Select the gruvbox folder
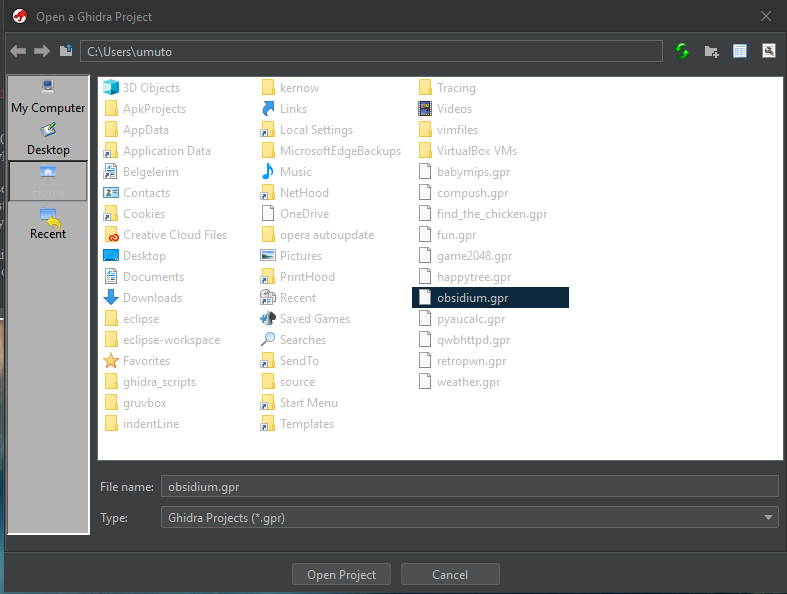 [x=136, y=403]
